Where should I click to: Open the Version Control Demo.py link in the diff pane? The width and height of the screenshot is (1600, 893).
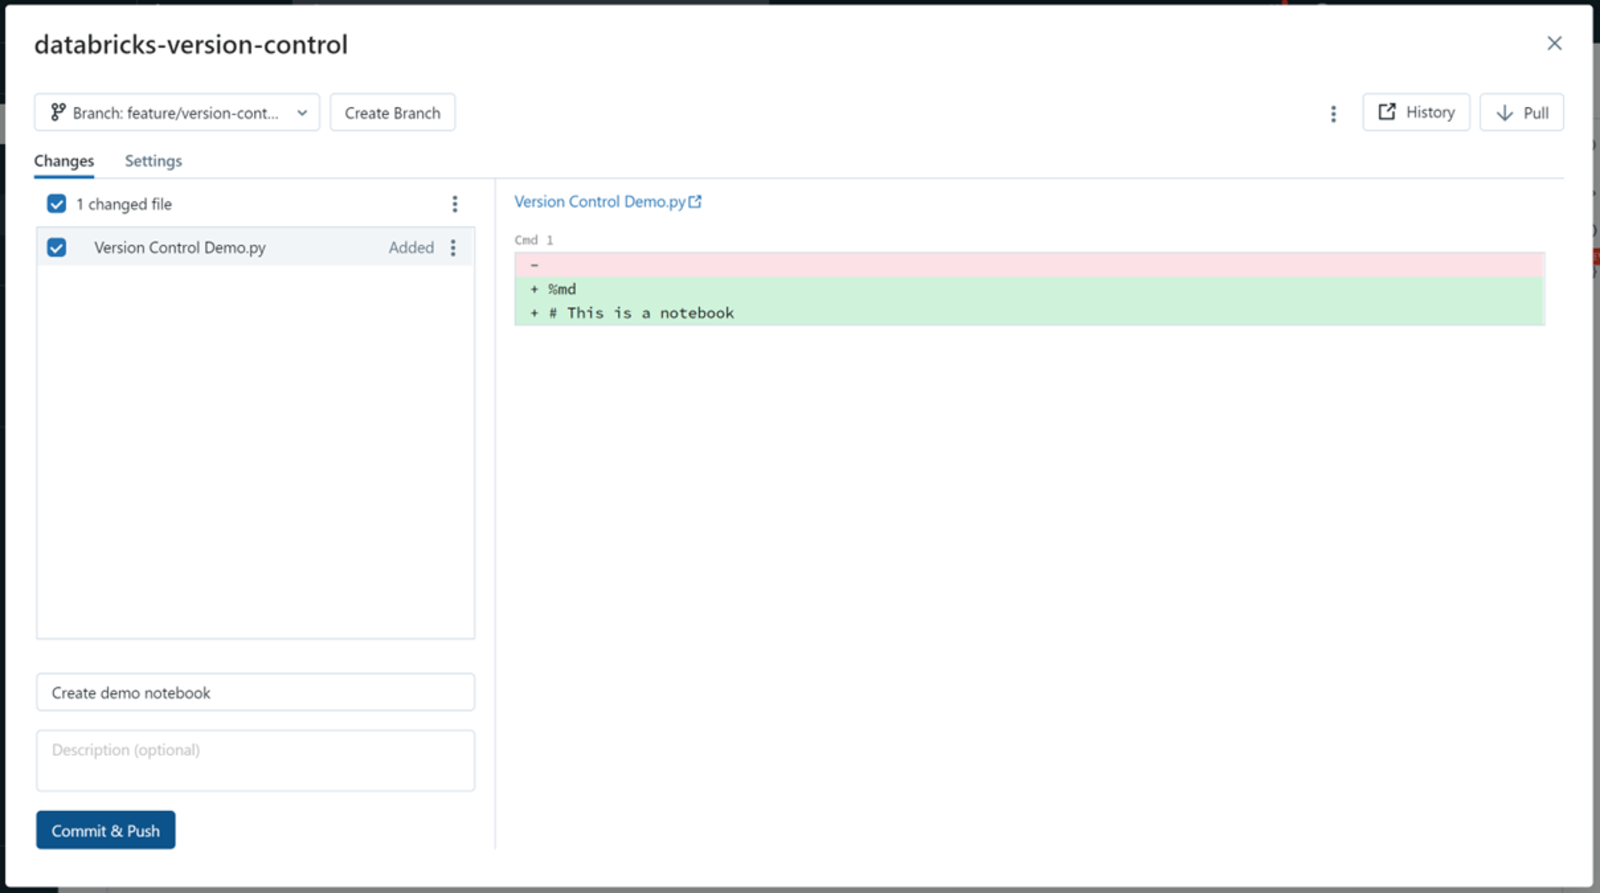[x=608, y=202]
